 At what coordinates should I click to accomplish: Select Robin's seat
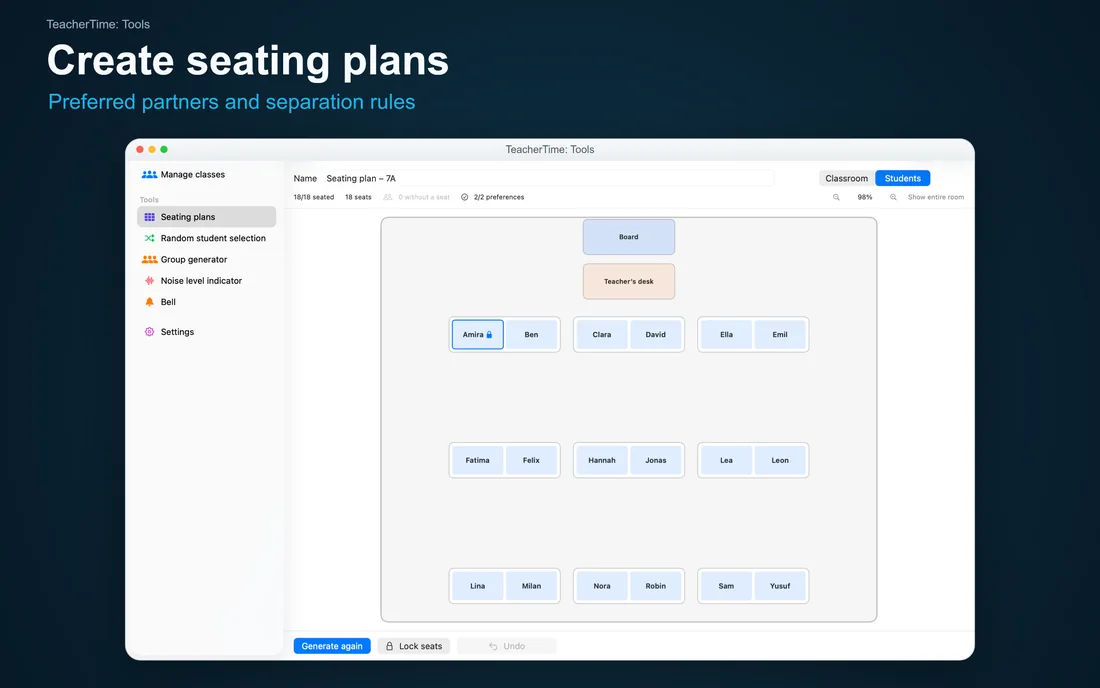point(656,586)
